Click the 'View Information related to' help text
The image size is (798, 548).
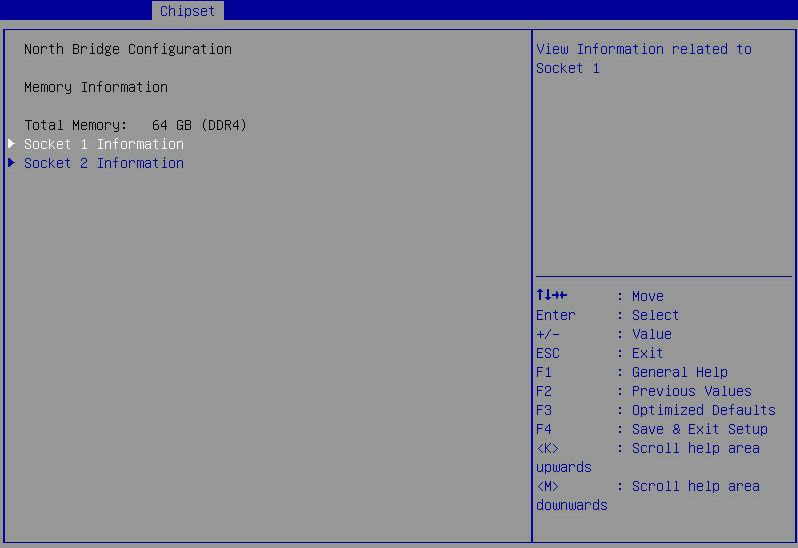tap(644, 49)
